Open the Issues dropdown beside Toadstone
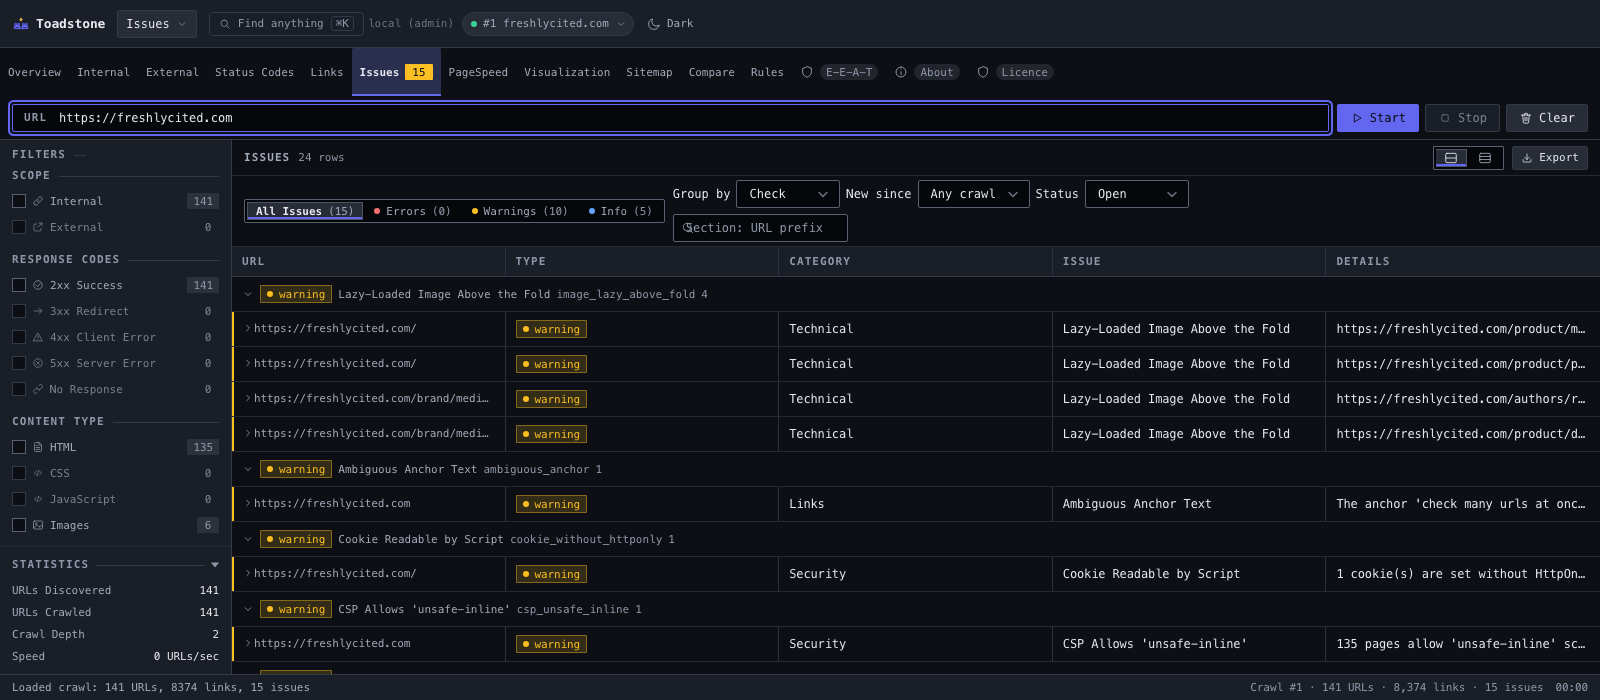 [156, 24]
